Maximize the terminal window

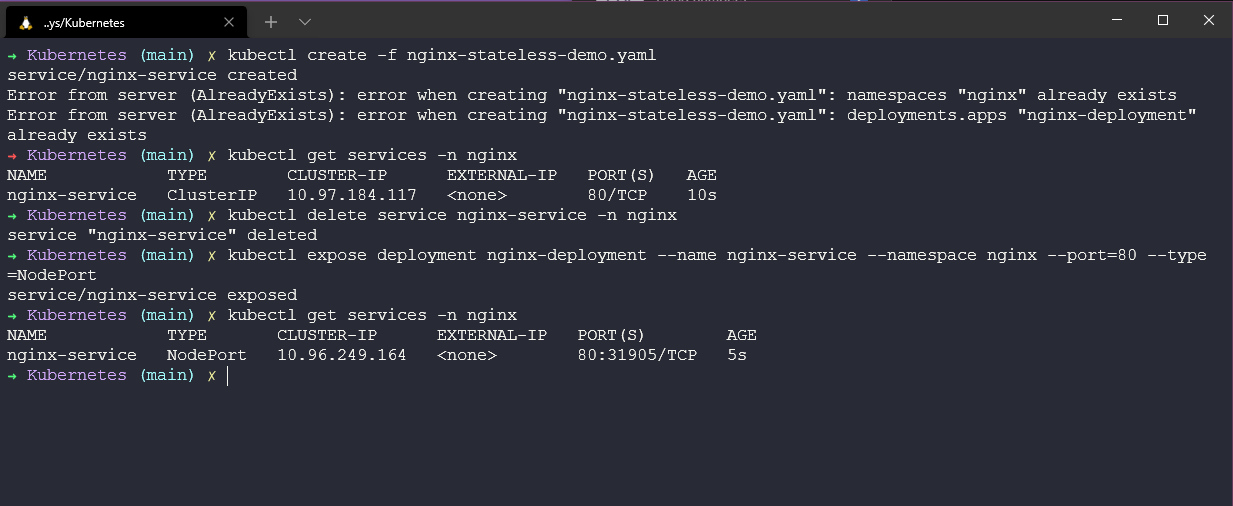click(1163, 20)
